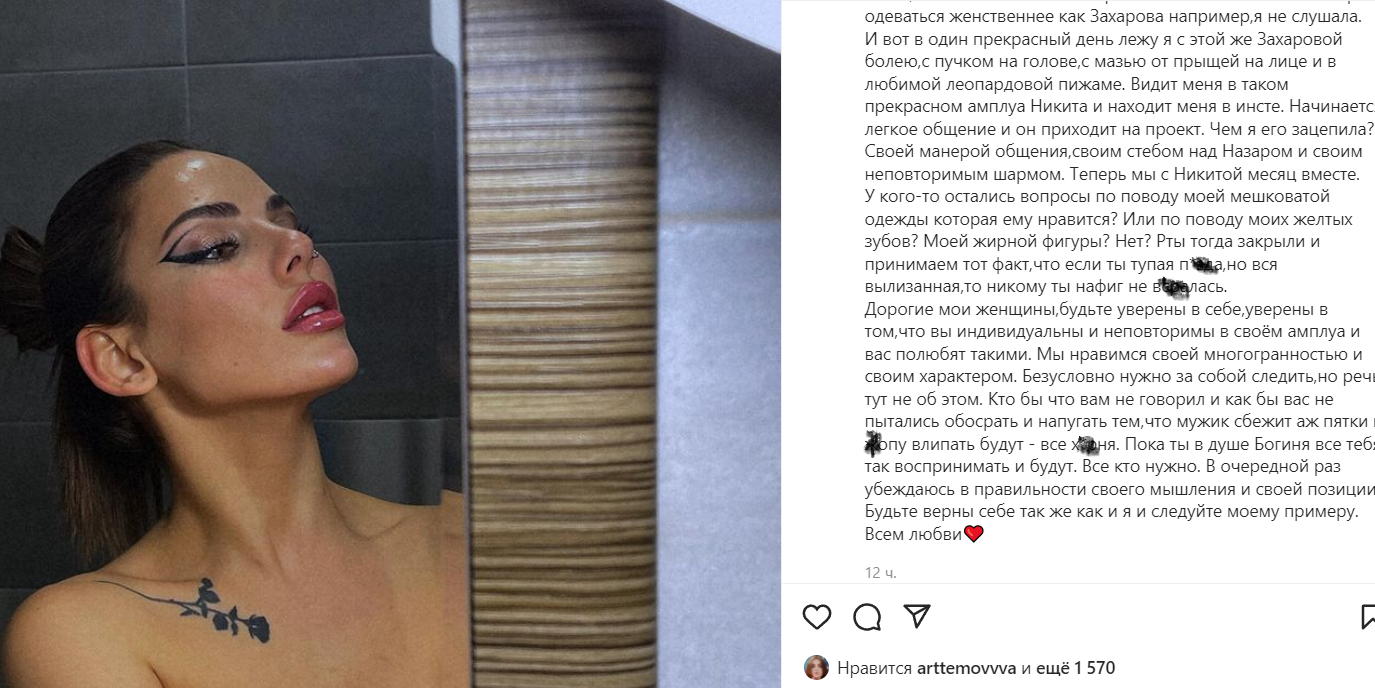Screen dimensions: 1375x688
Task: Like the post with the heart icon
Action: [x=817, y=617]
